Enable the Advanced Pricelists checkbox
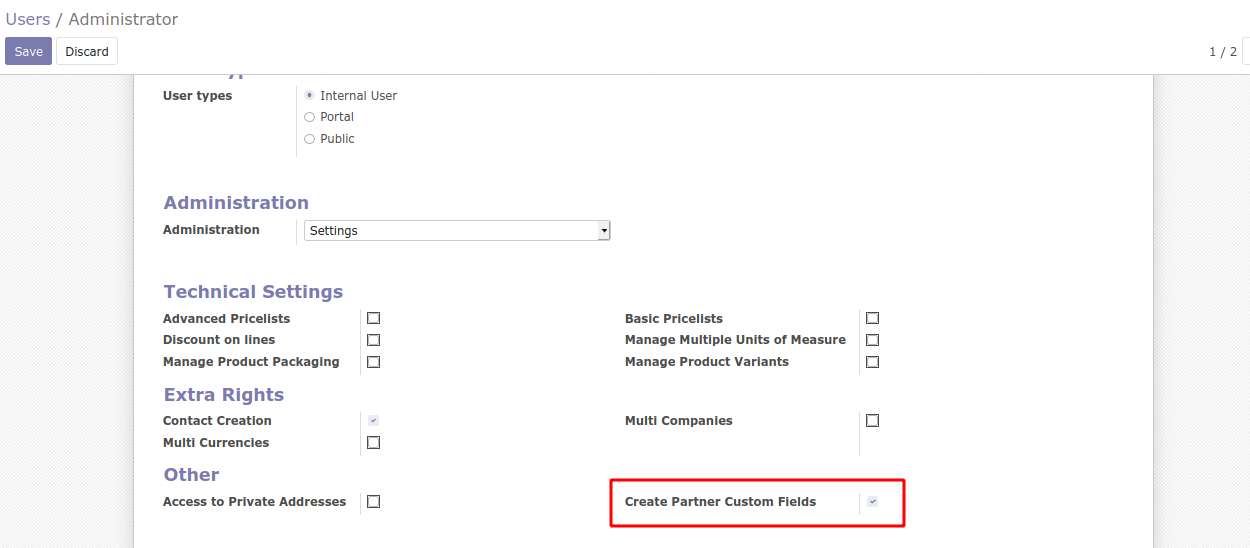Screen dimensions: 1250x548 (373, 318)
